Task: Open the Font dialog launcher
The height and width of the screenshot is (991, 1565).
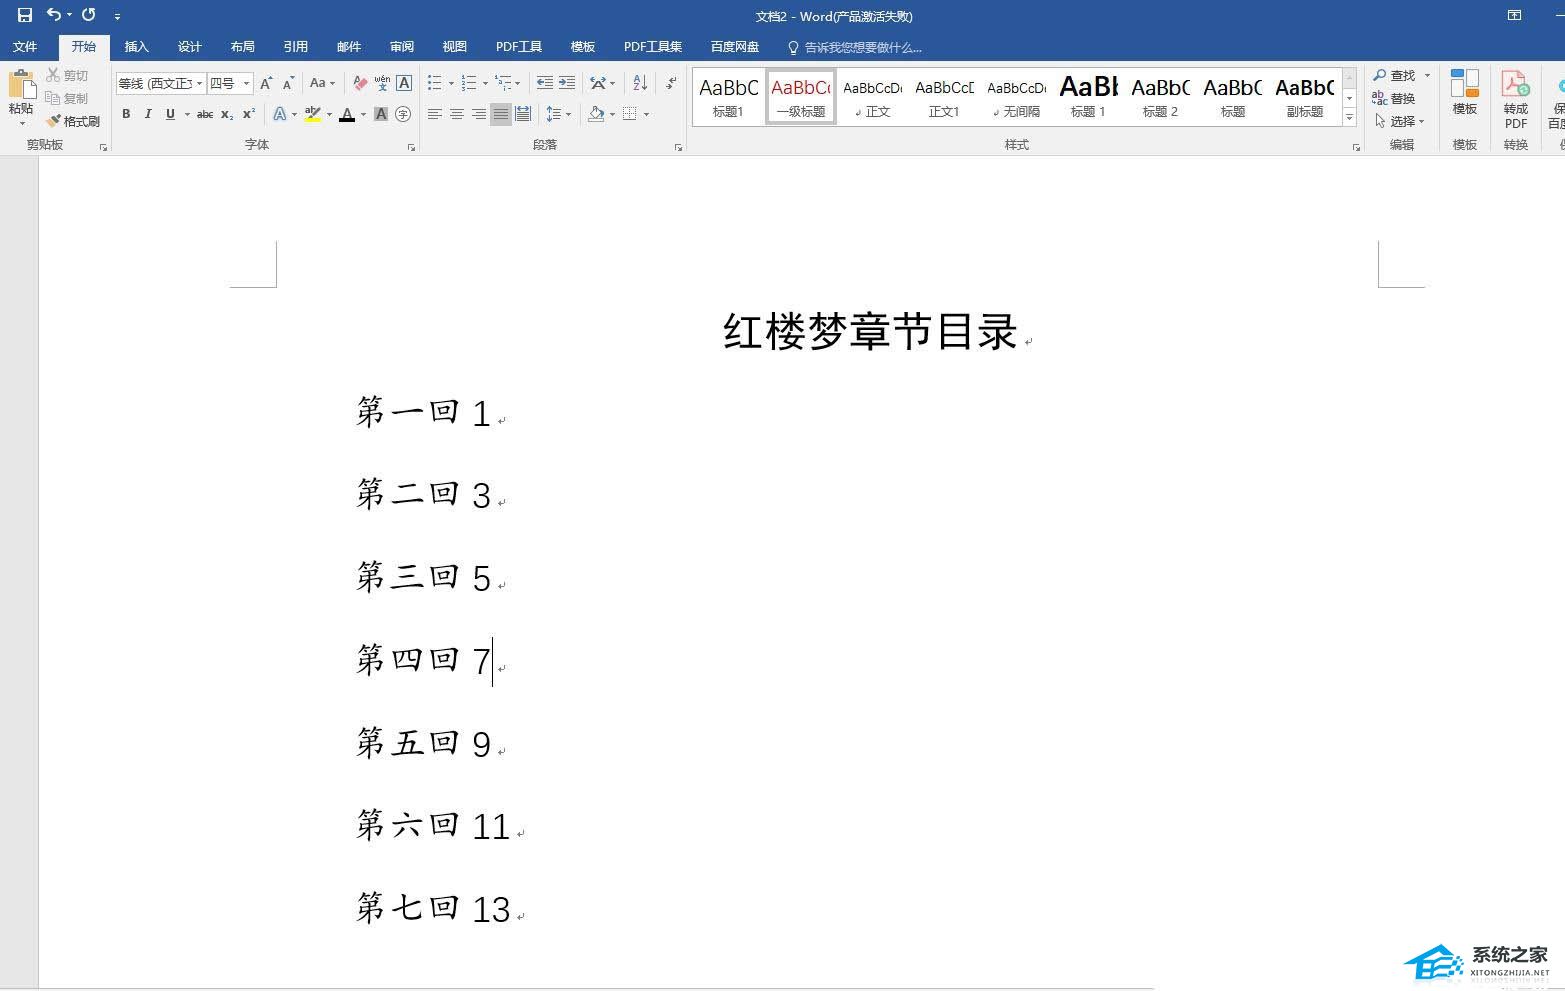Action: pyautogui.click(x=411, y=147)
